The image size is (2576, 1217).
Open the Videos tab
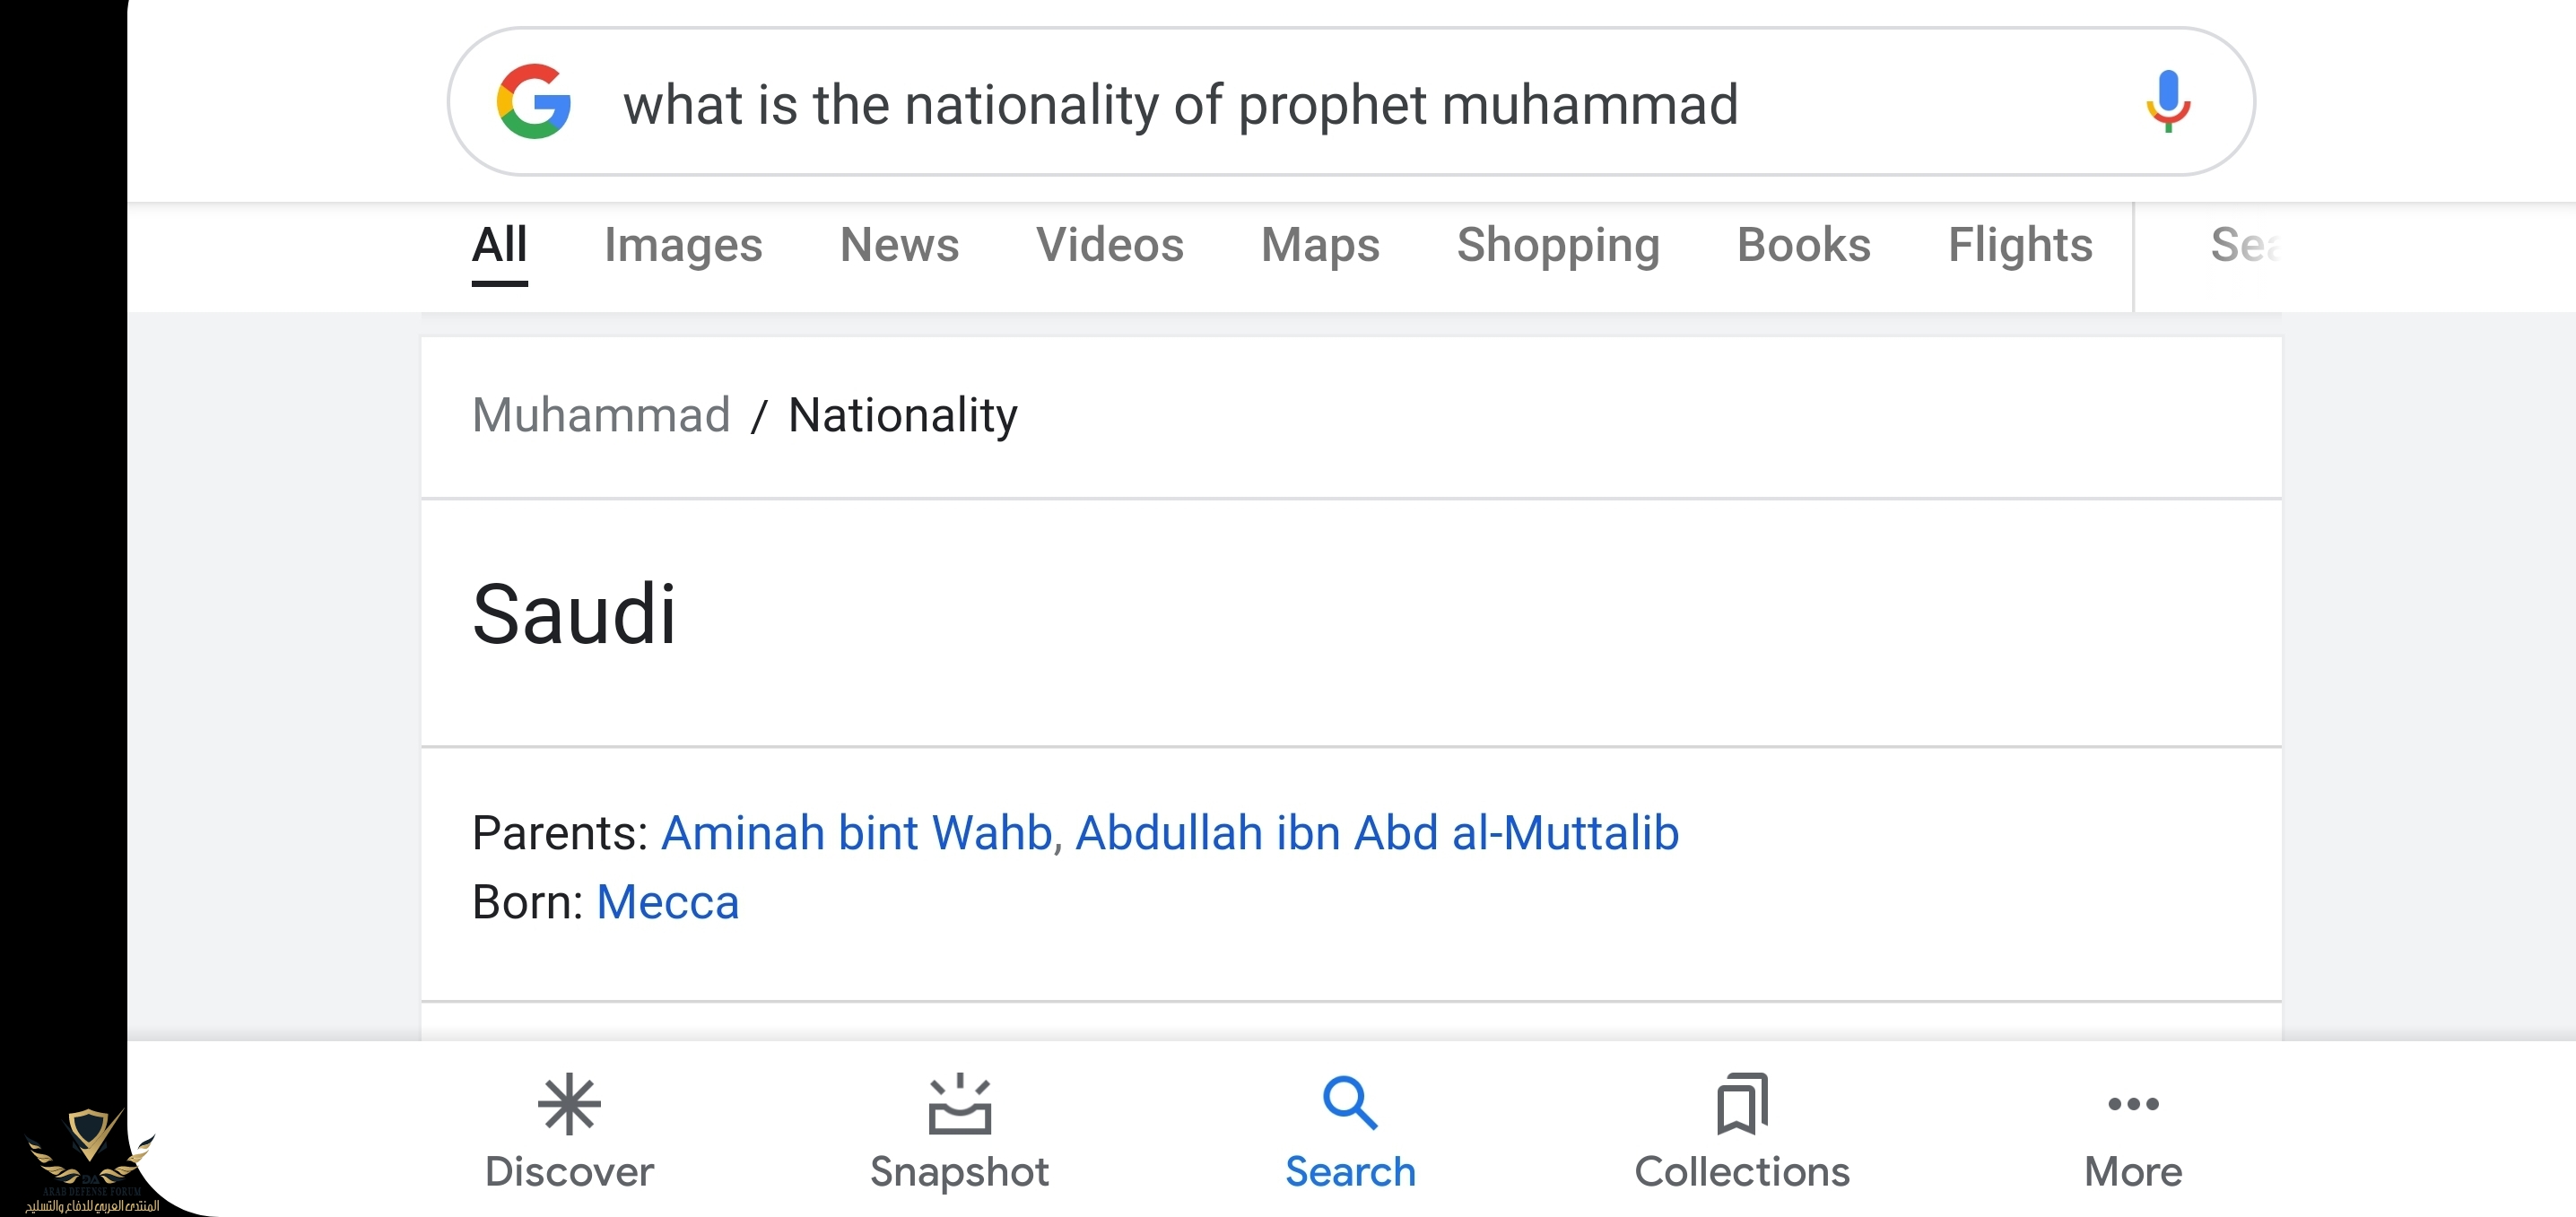pos(1109,246)
